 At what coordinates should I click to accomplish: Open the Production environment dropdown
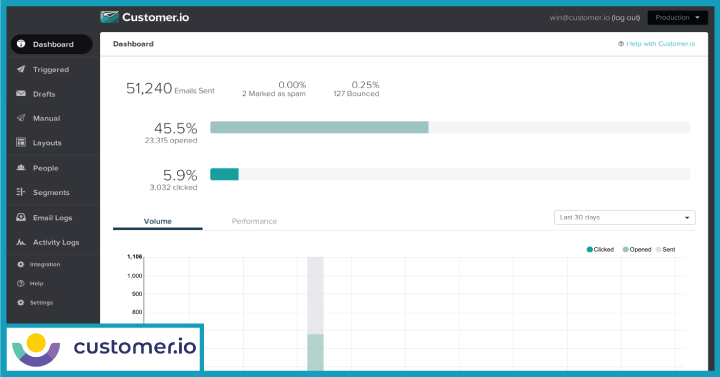tap(677, 17)
